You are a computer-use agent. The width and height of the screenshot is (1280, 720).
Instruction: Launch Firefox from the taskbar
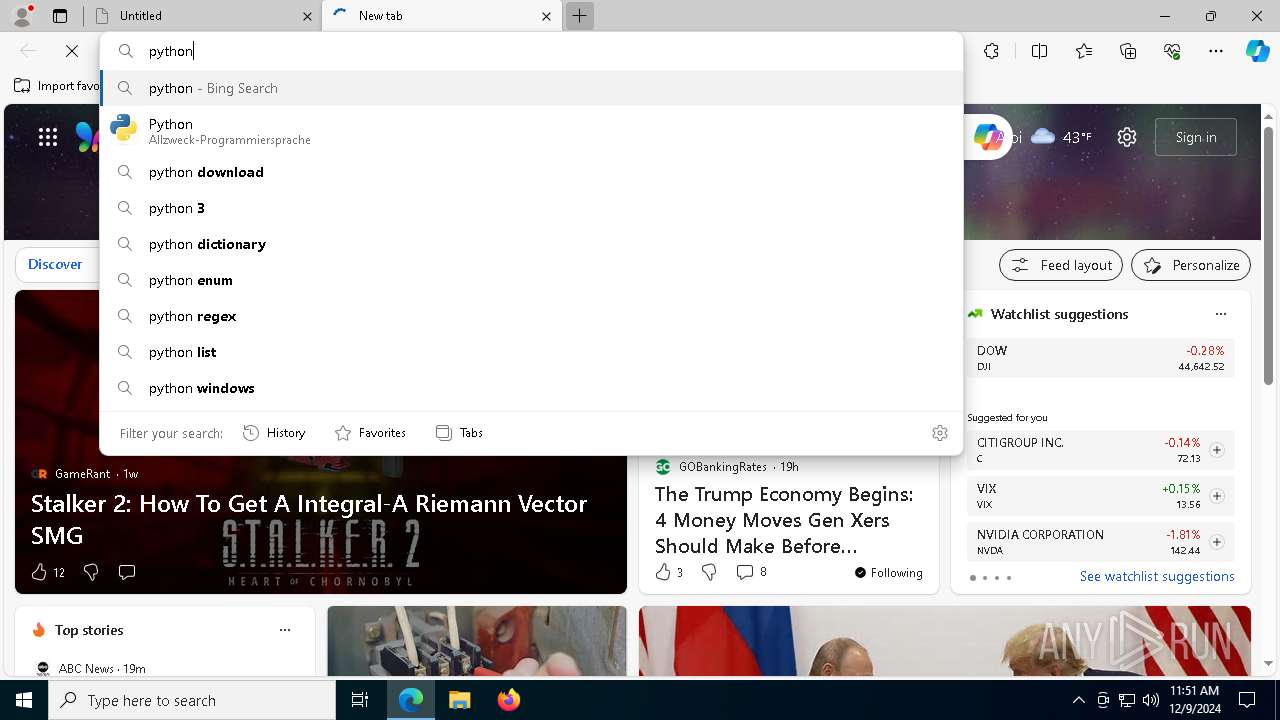509,700
